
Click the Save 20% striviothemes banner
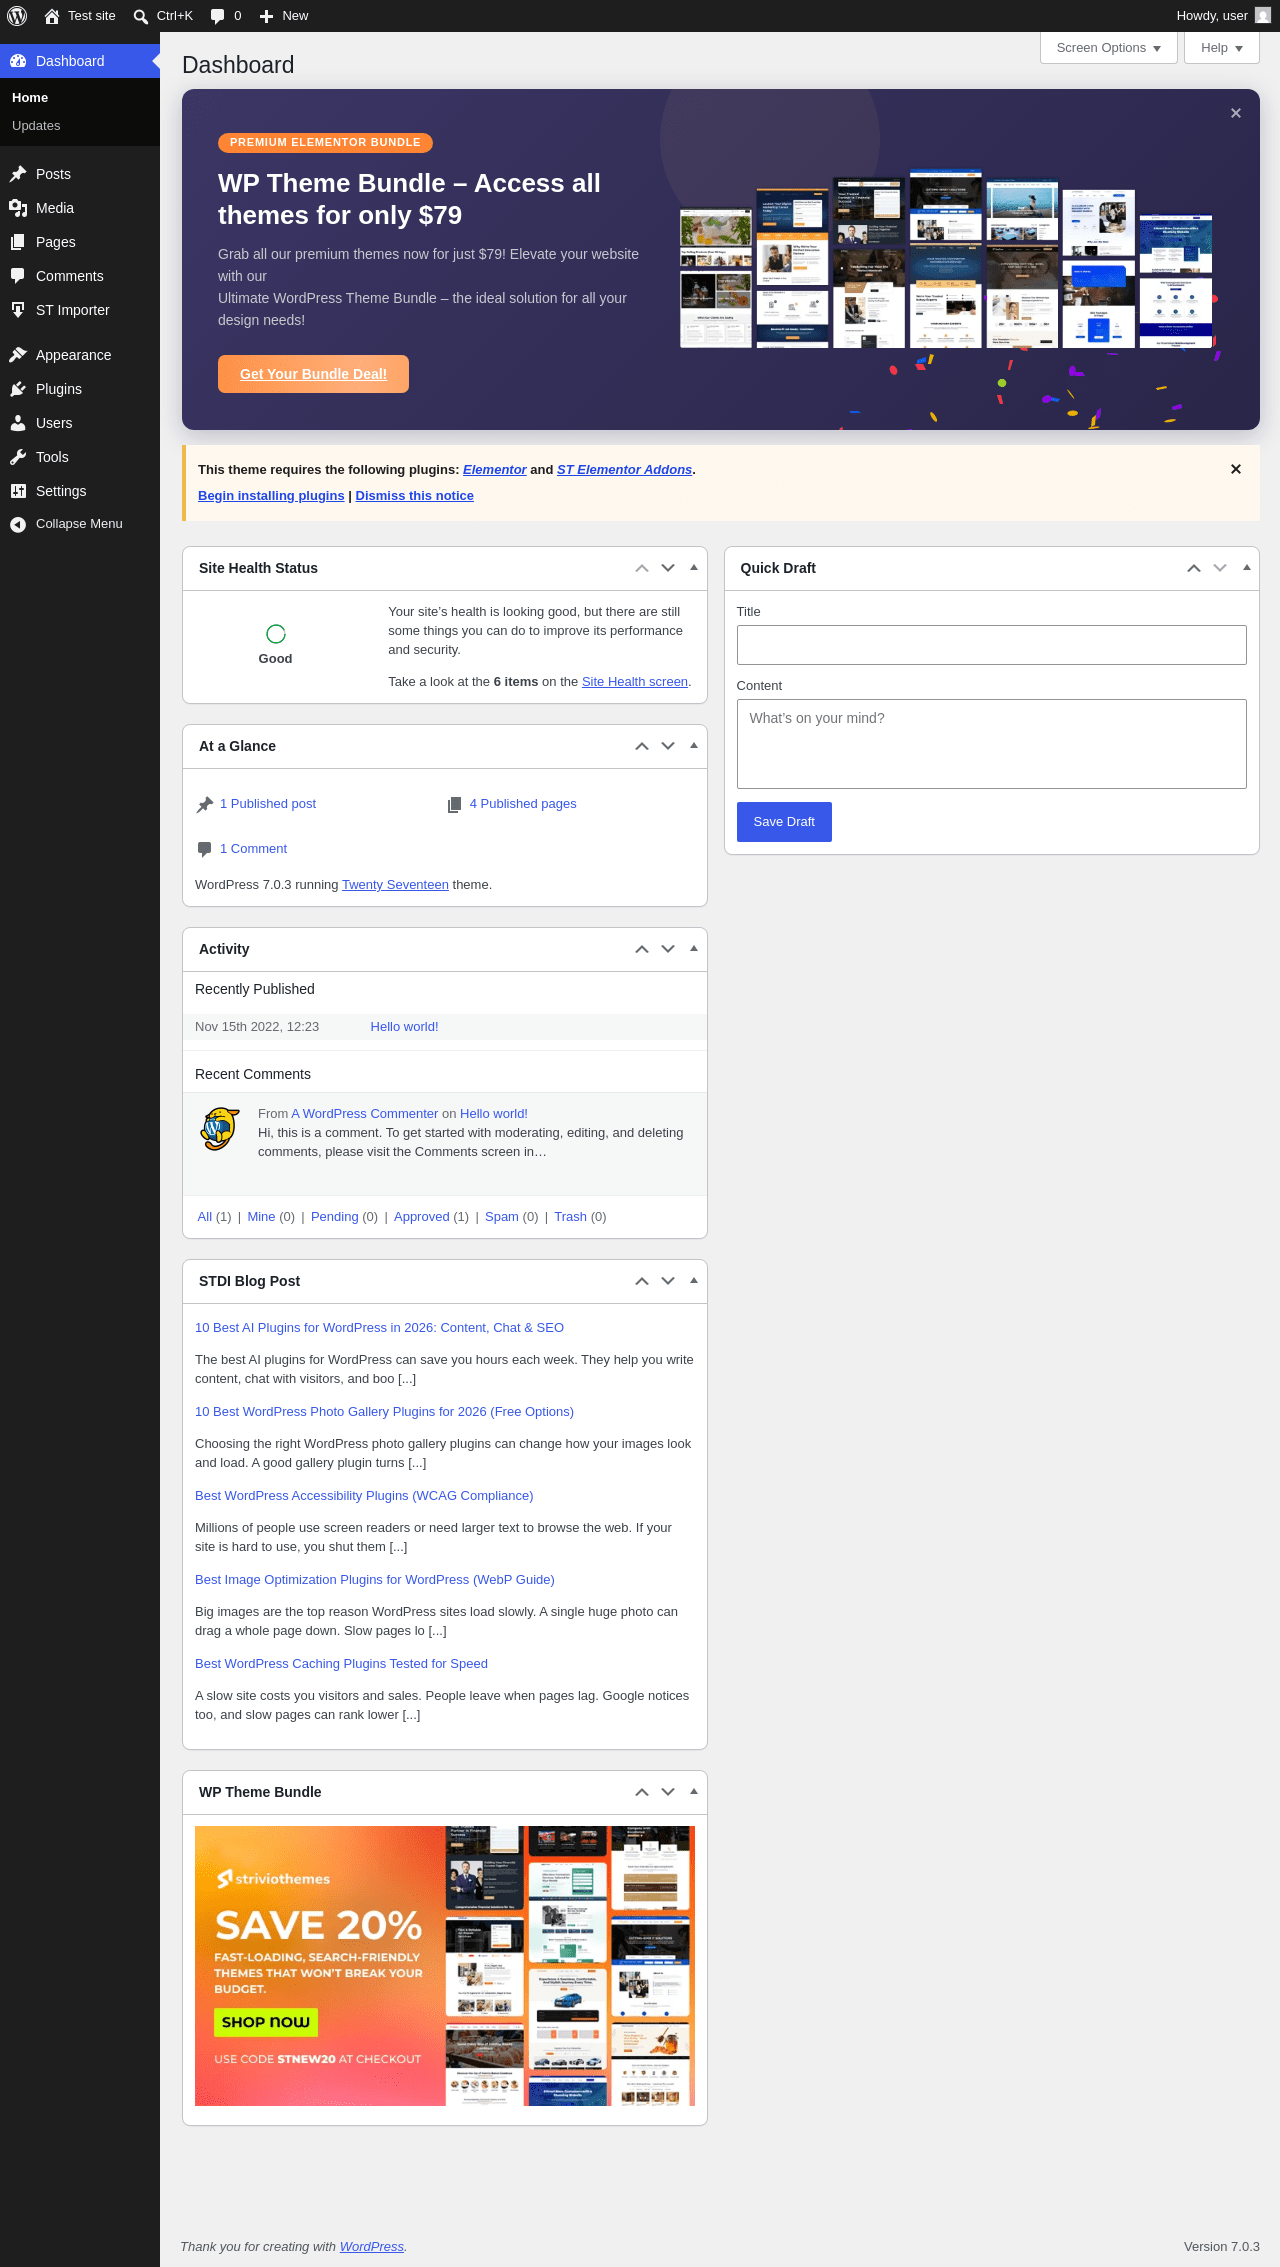point(445,1966)
